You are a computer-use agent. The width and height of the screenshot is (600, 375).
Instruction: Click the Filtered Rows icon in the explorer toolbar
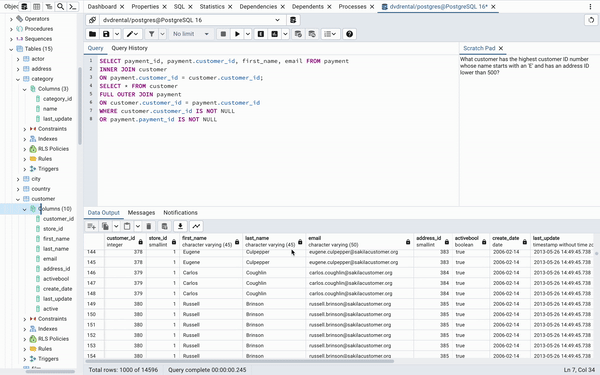tap(49, 7)
